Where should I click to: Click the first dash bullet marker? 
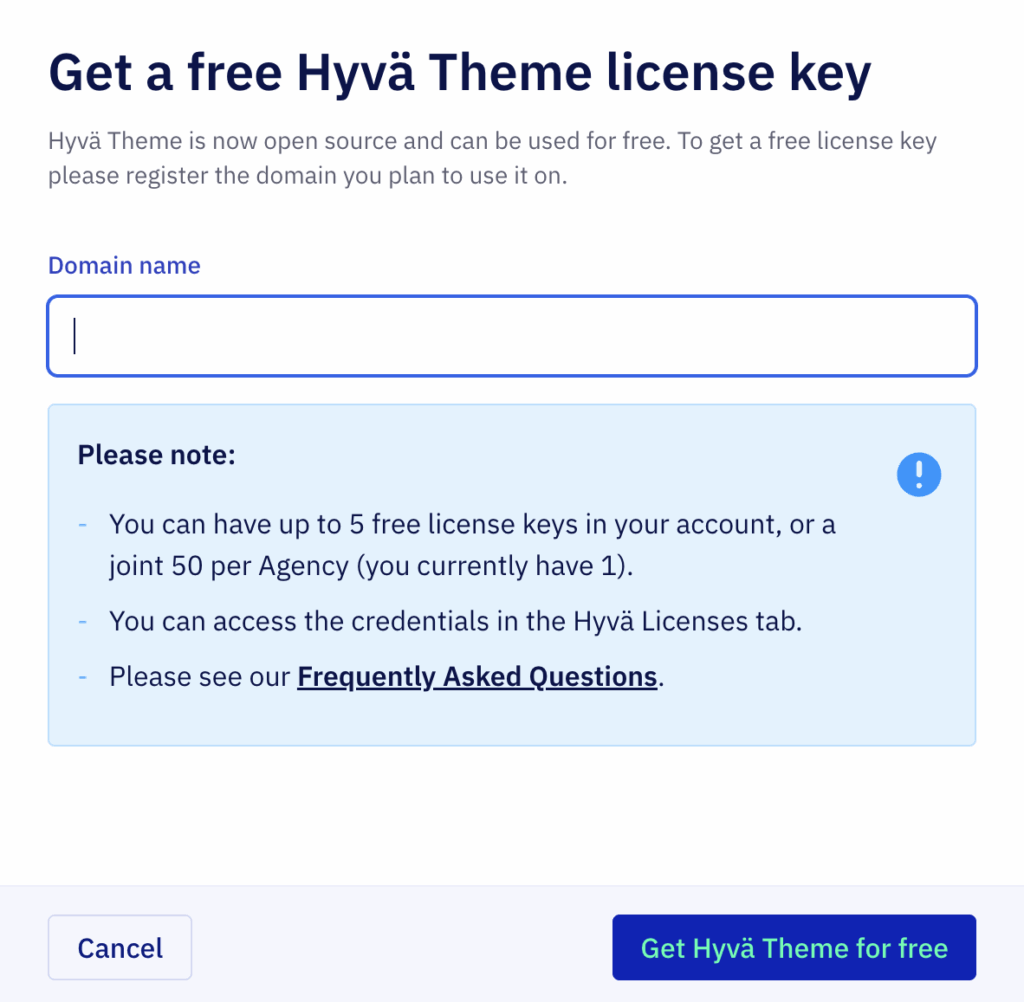pyautogui.click(x=82, y=524)
